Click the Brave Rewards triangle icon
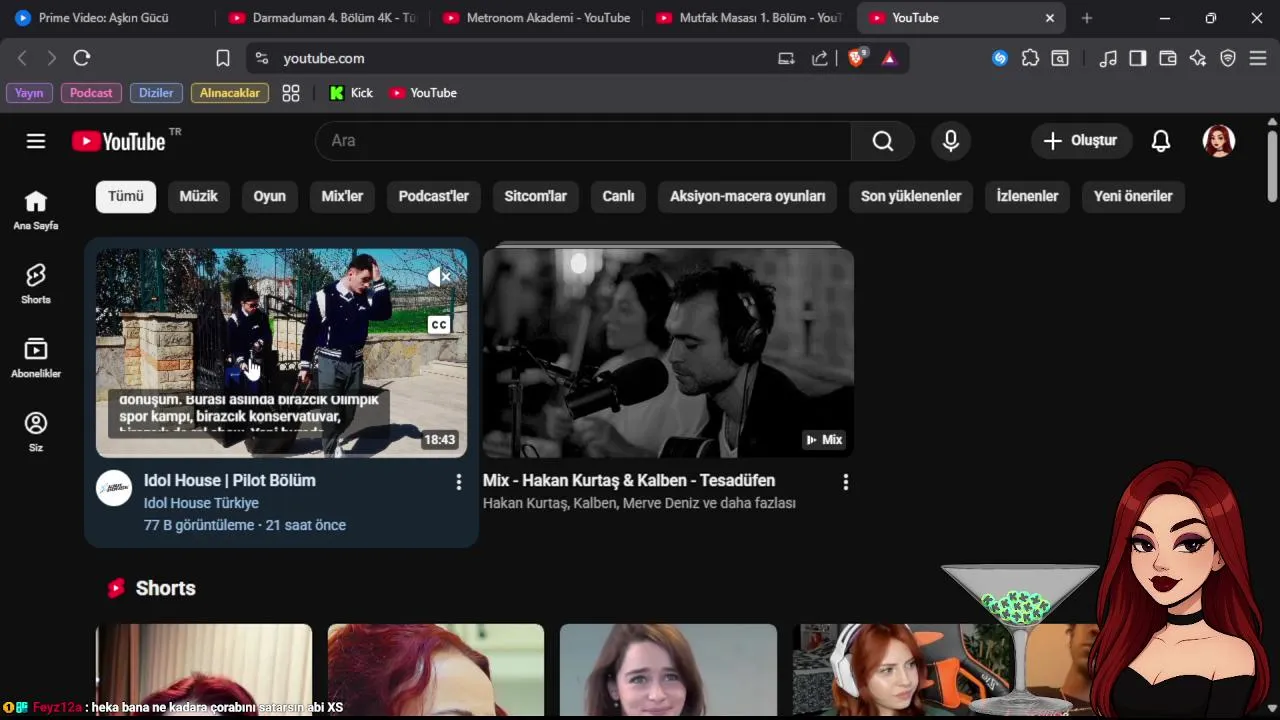This screenshot has height=720, width=1280. coord(889,58)
